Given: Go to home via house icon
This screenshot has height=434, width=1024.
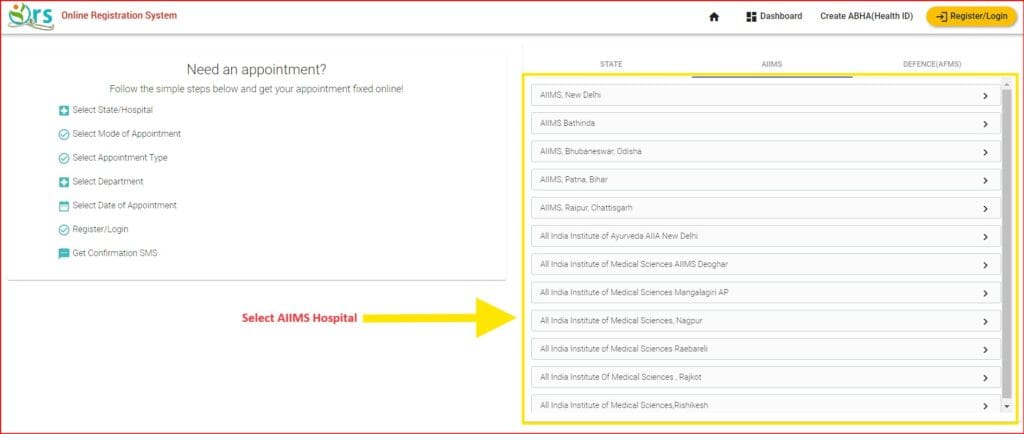Looking at the screenshot, I should [x=714, y=17].
